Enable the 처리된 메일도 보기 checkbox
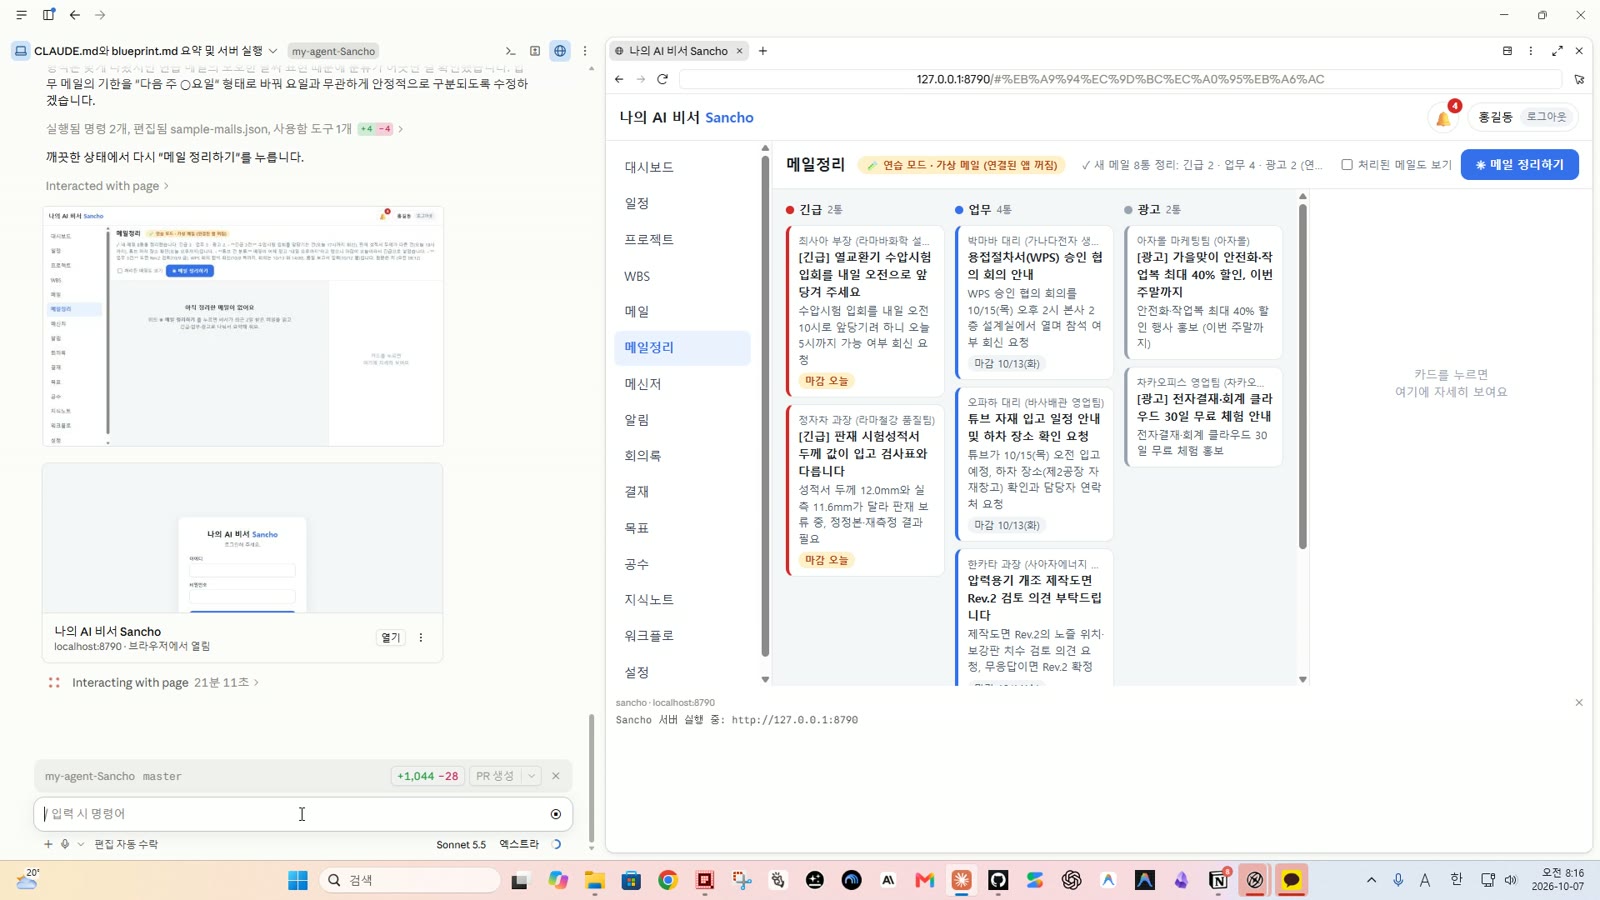This screenshot has height=900, width=1600. (x=1347, y=165)
